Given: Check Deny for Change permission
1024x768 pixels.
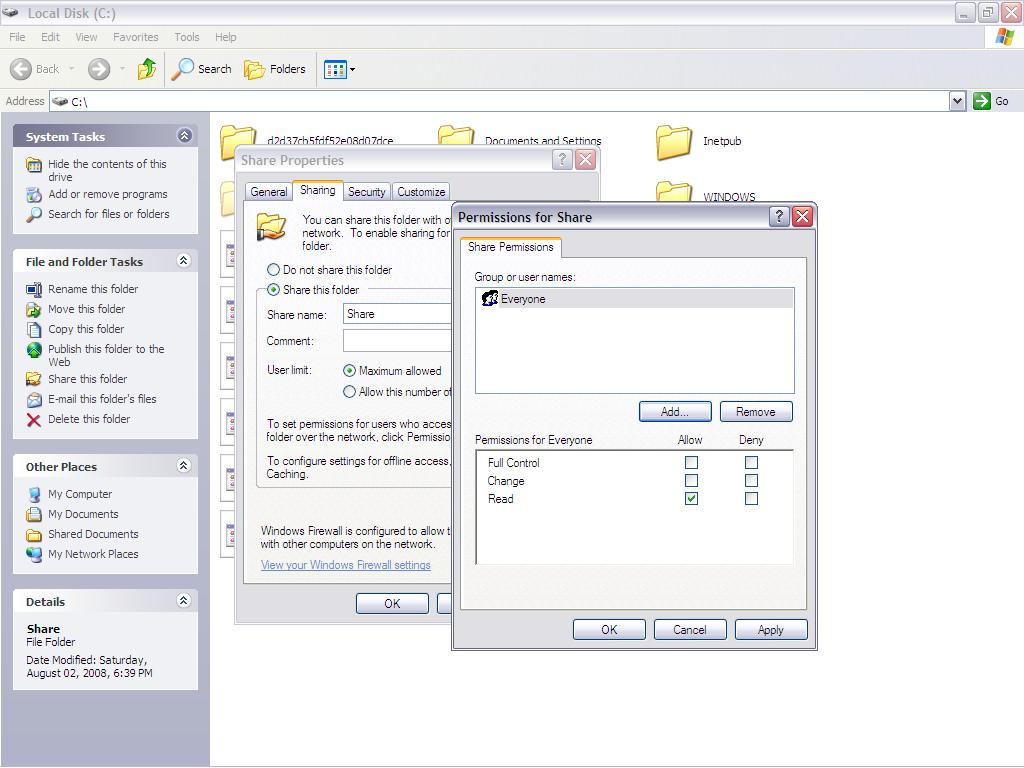Looking at the screenshot, I should [751, 481].
